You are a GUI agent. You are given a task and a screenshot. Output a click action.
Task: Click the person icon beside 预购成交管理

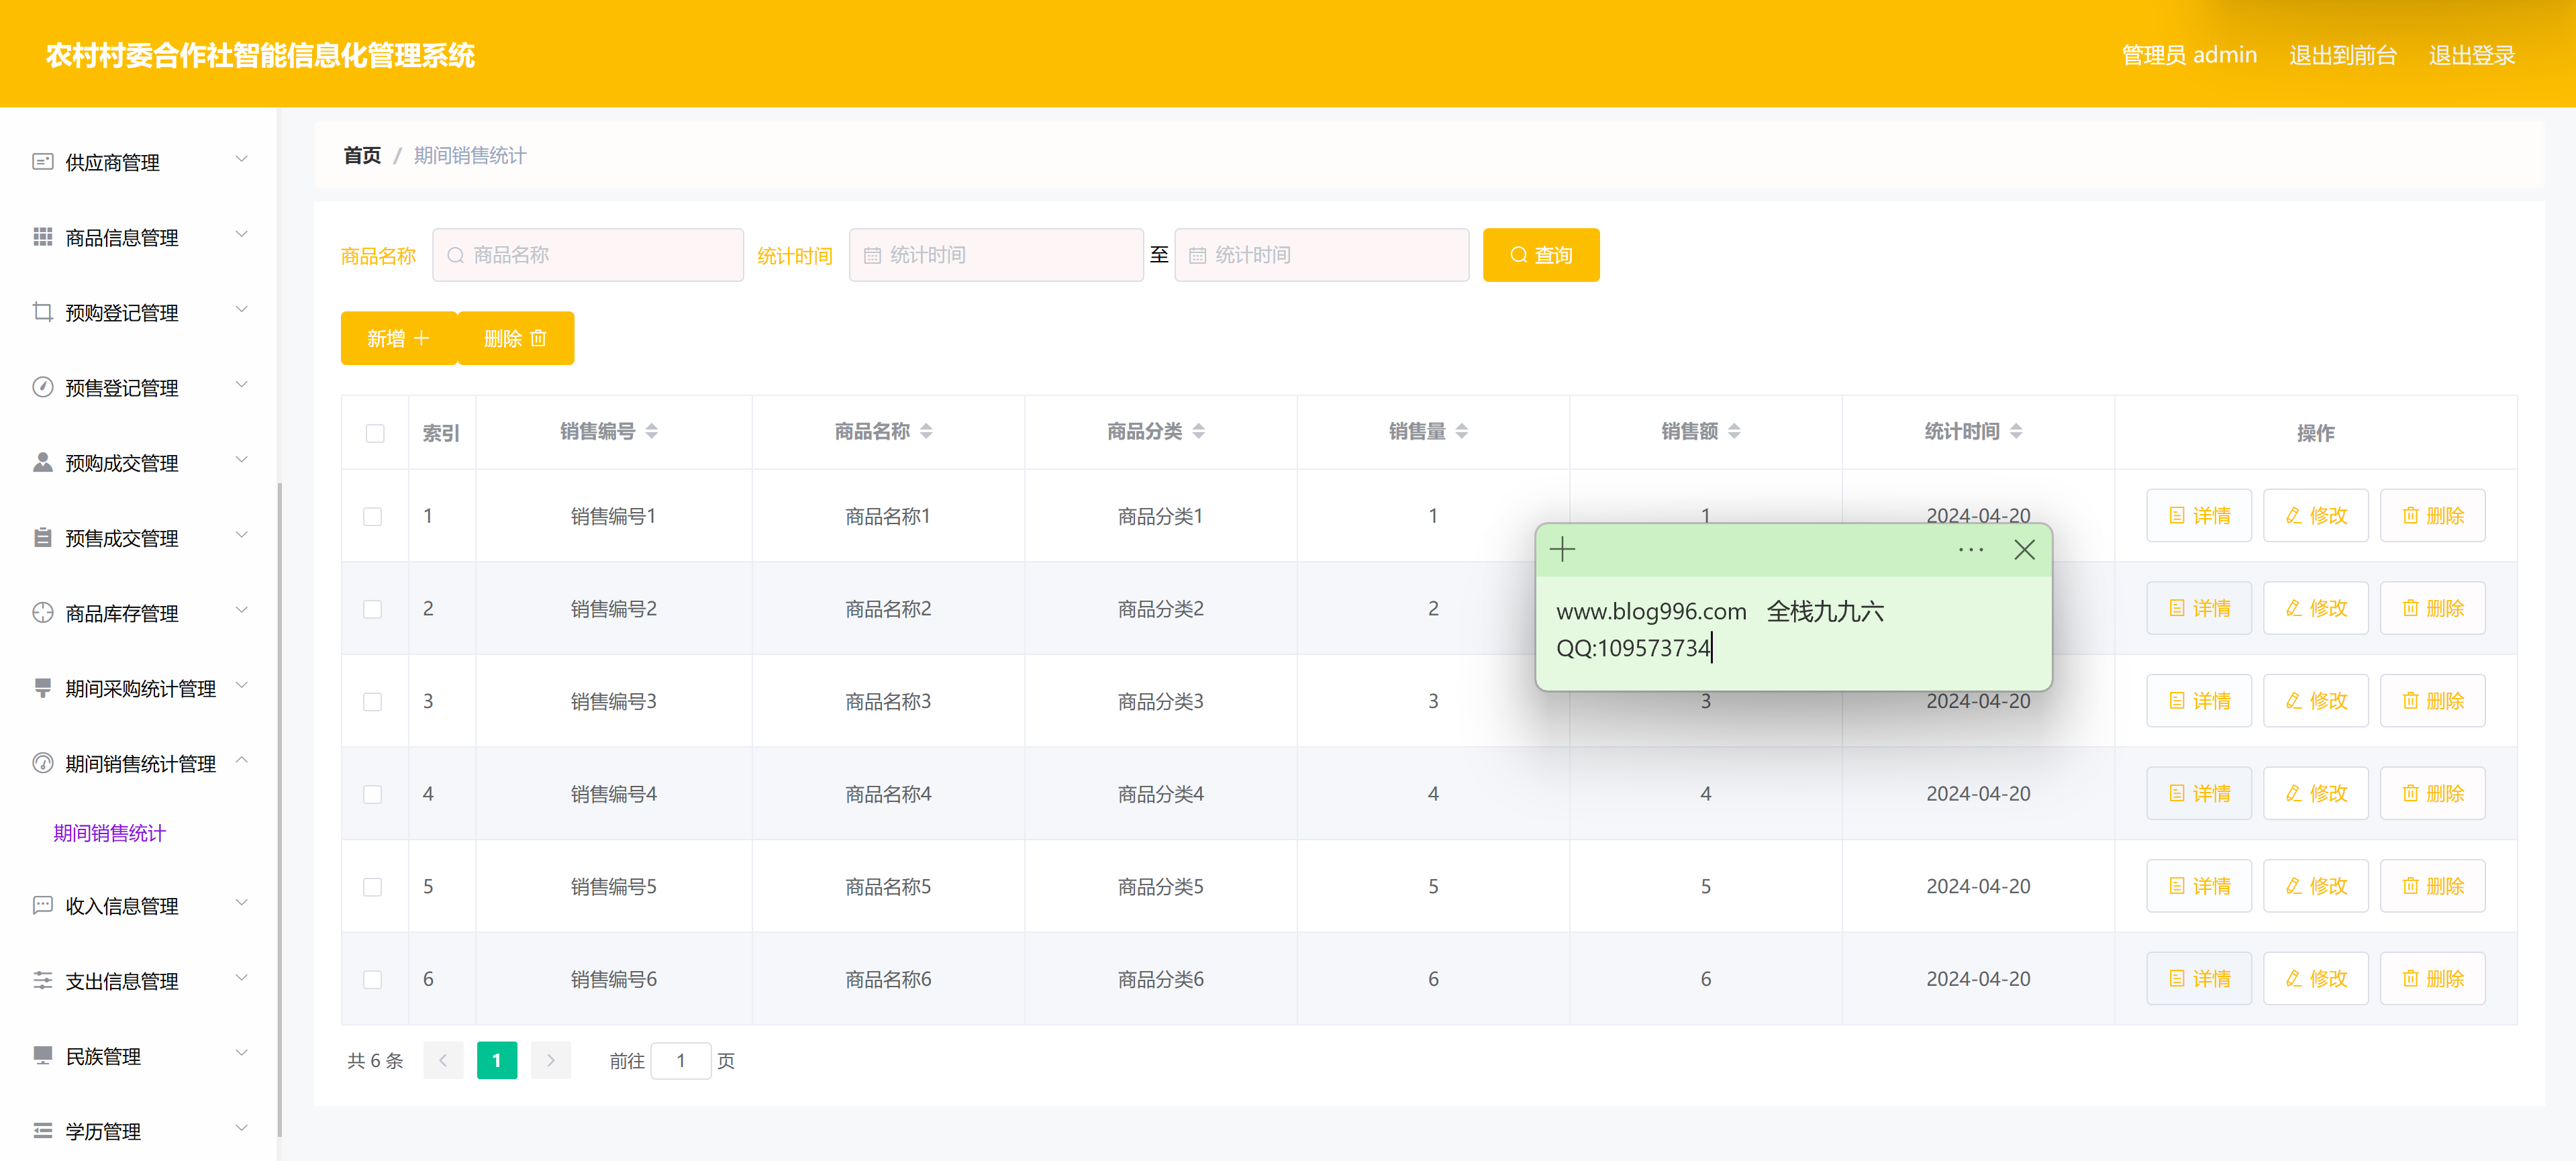click(42, 462)
